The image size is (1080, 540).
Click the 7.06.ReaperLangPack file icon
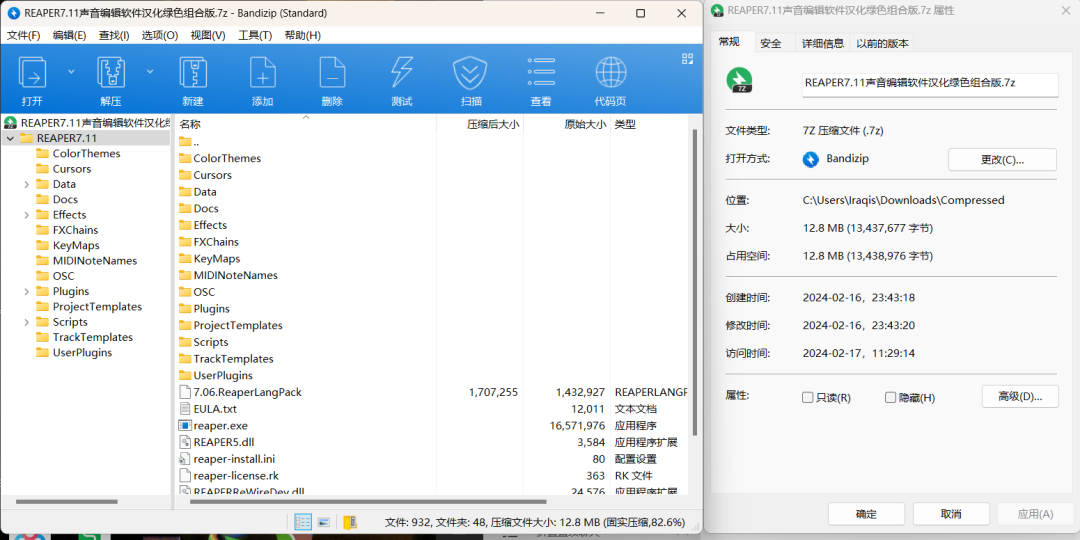(184, 392)
